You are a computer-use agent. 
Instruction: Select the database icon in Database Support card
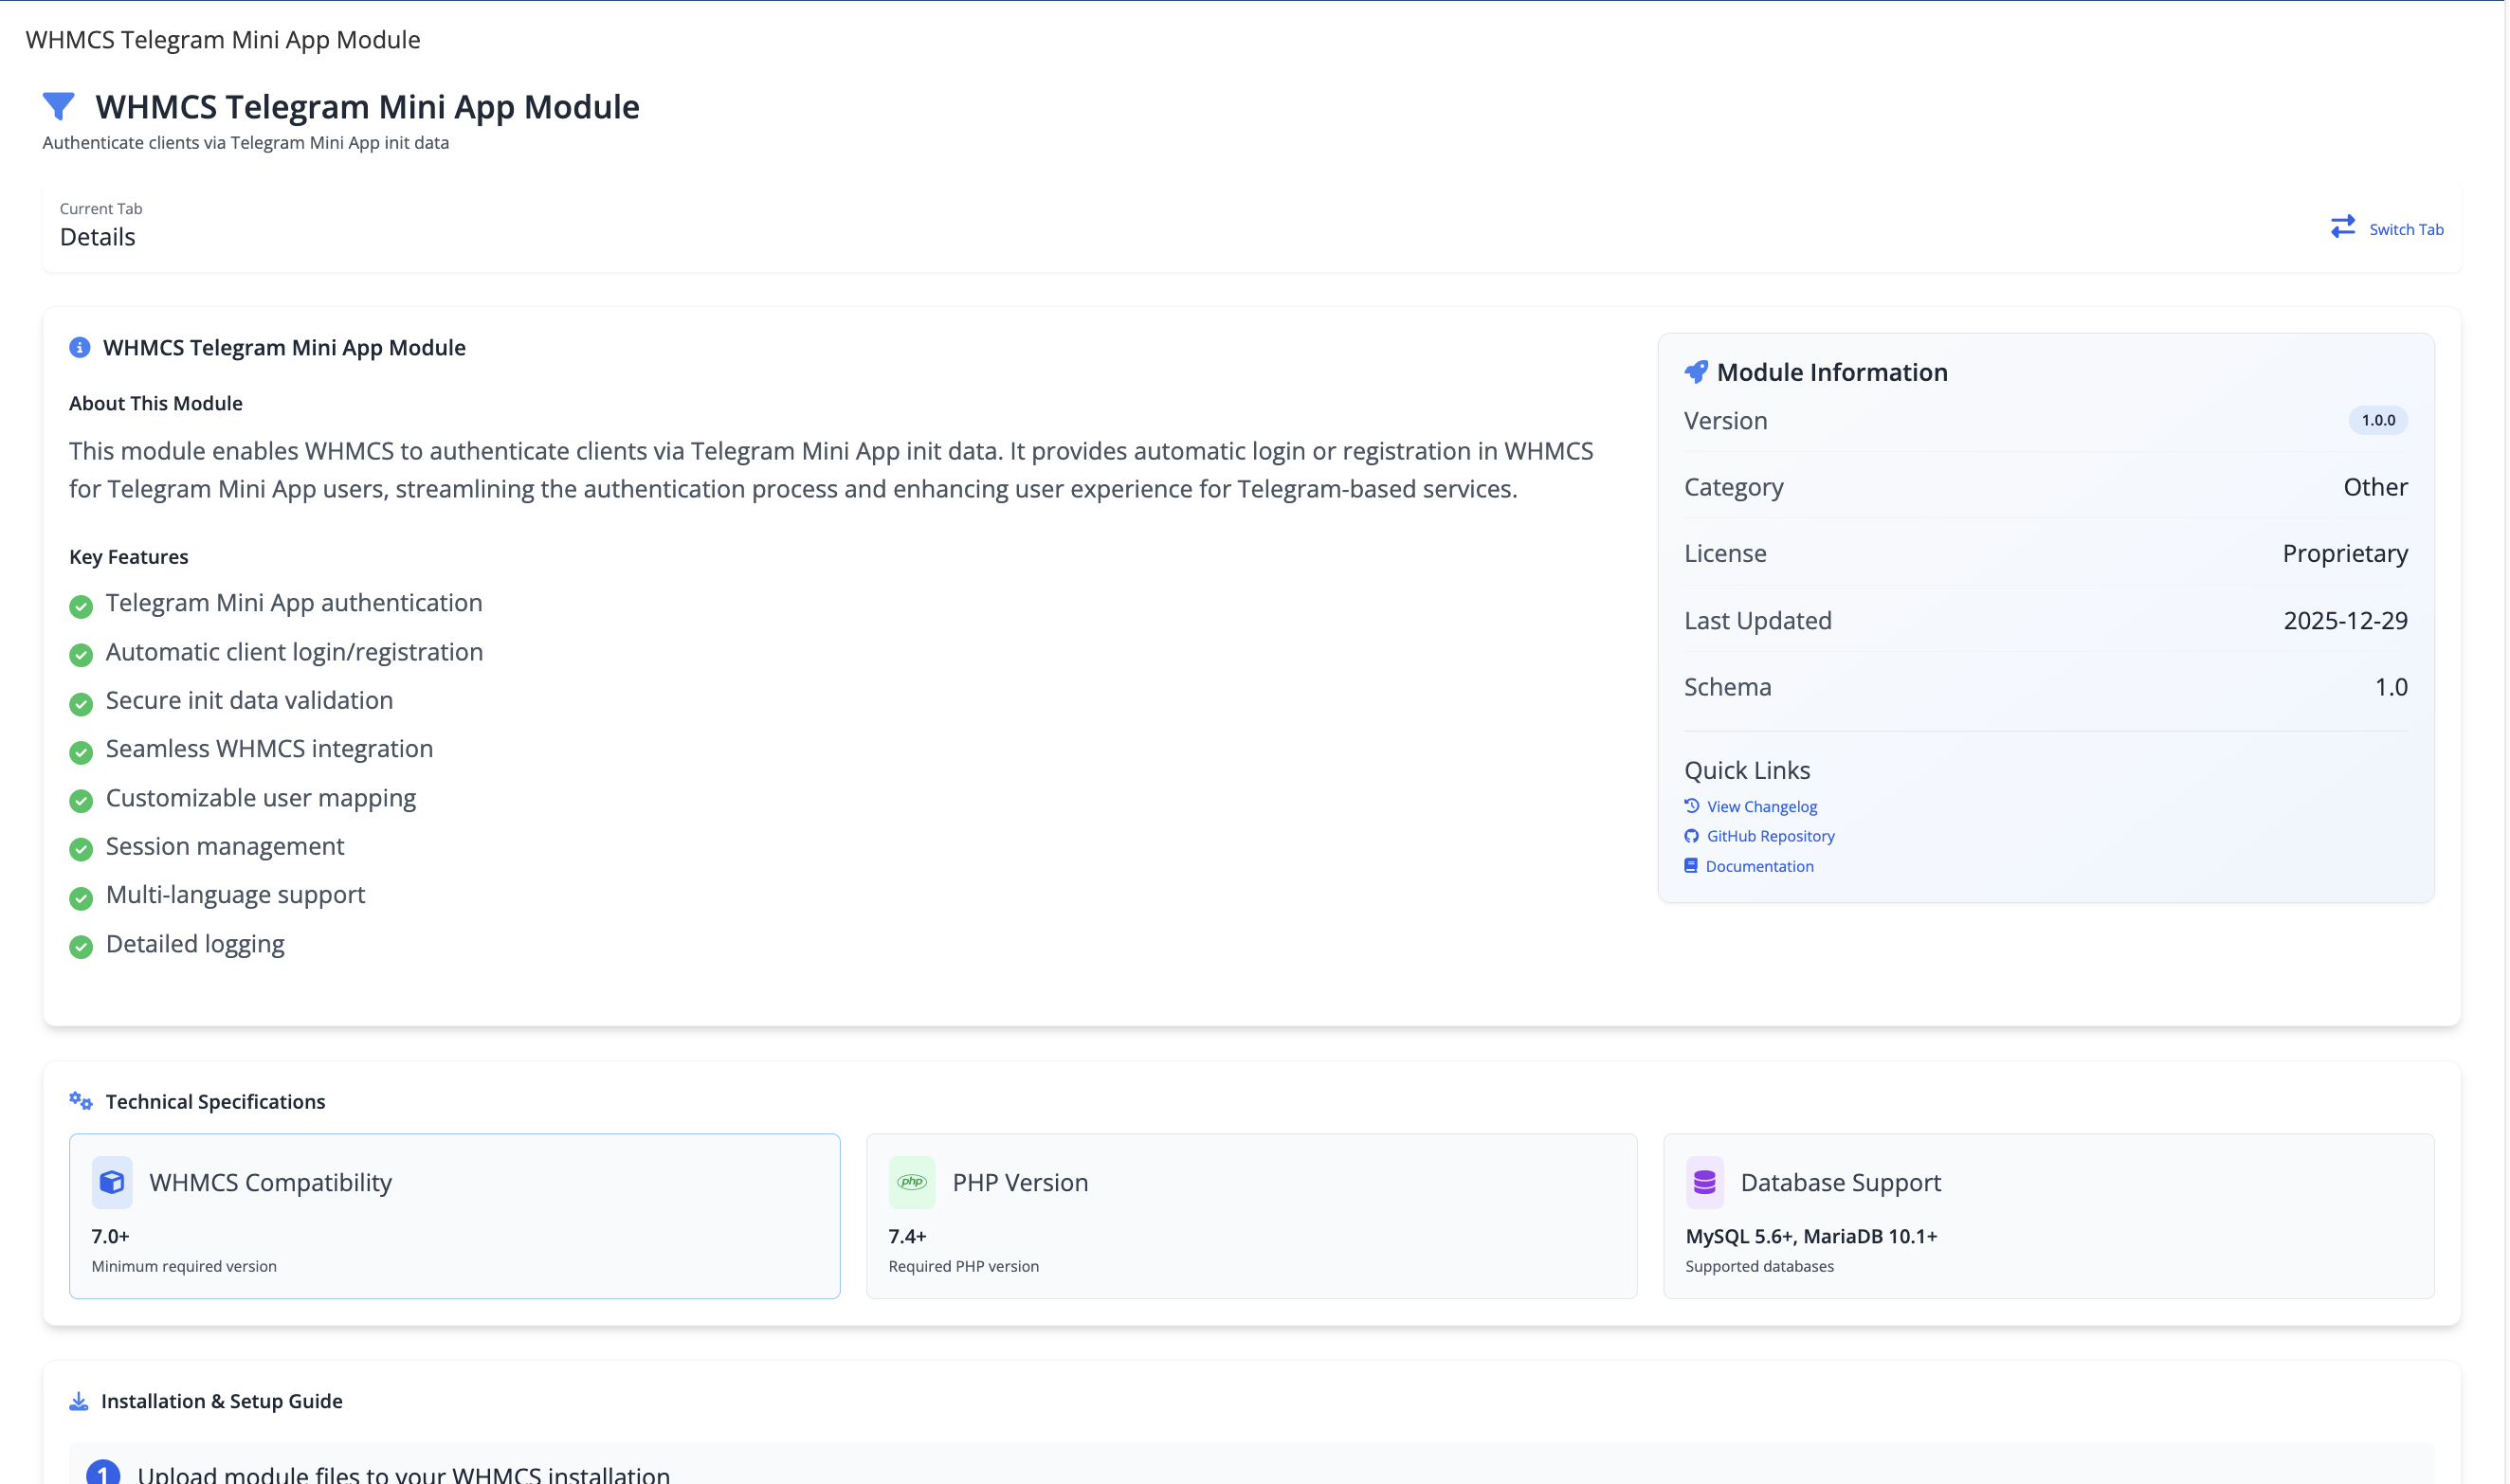tap(1705, 1181)
